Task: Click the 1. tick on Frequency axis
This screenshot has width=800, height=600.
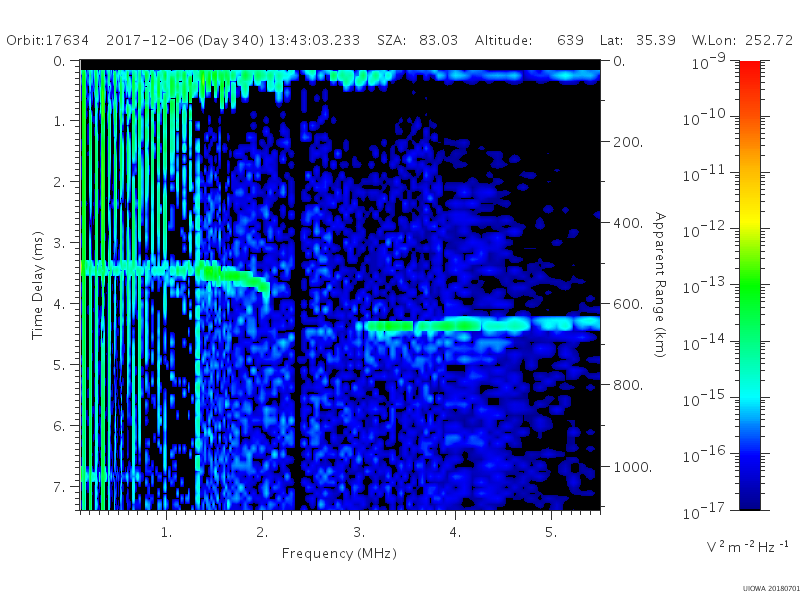Action: (166, 532)
